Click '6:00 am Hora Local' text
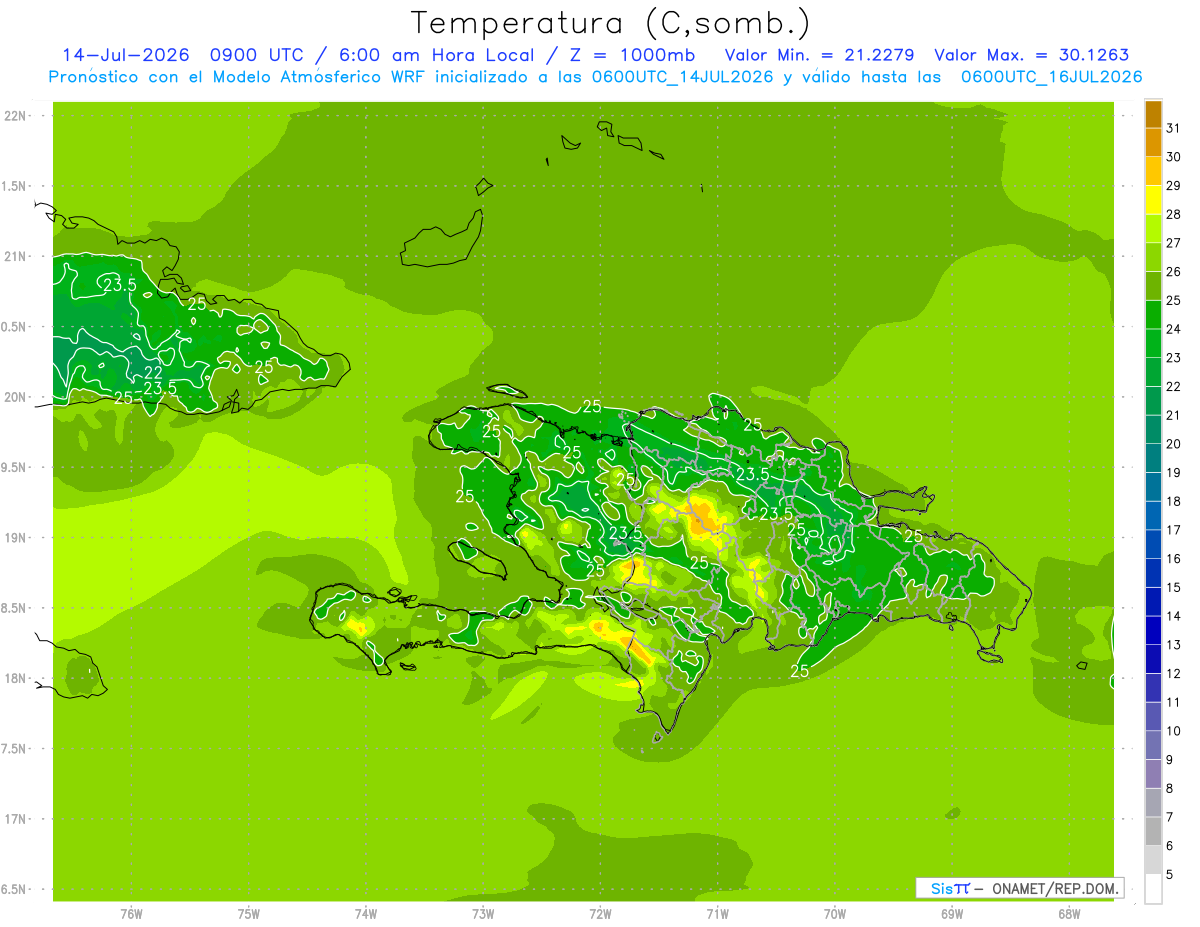1200x927 pixels. (437, 55)
